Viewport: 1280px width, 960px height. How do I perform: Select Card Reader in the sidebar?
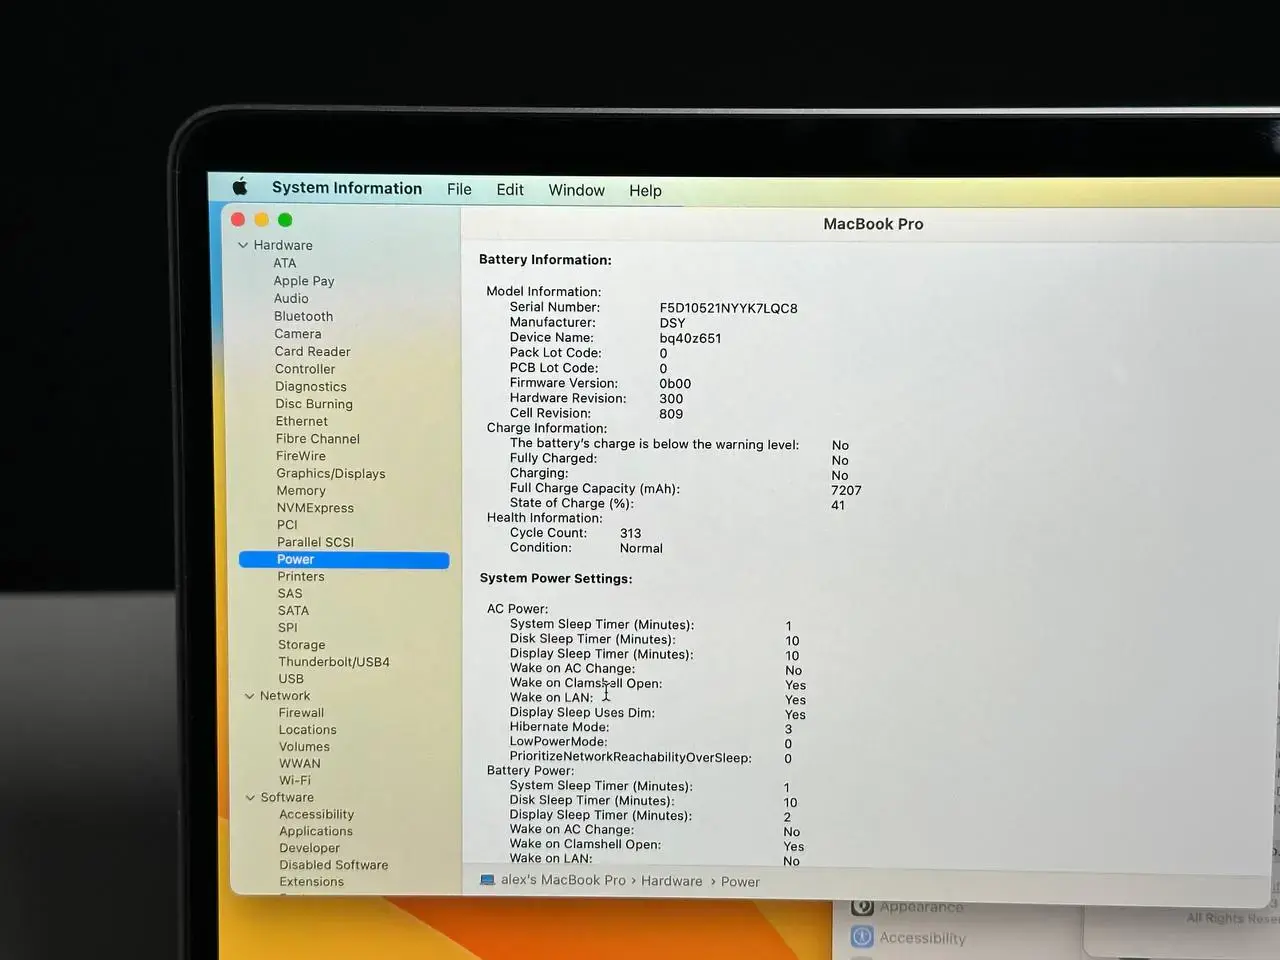coord(313,351)
